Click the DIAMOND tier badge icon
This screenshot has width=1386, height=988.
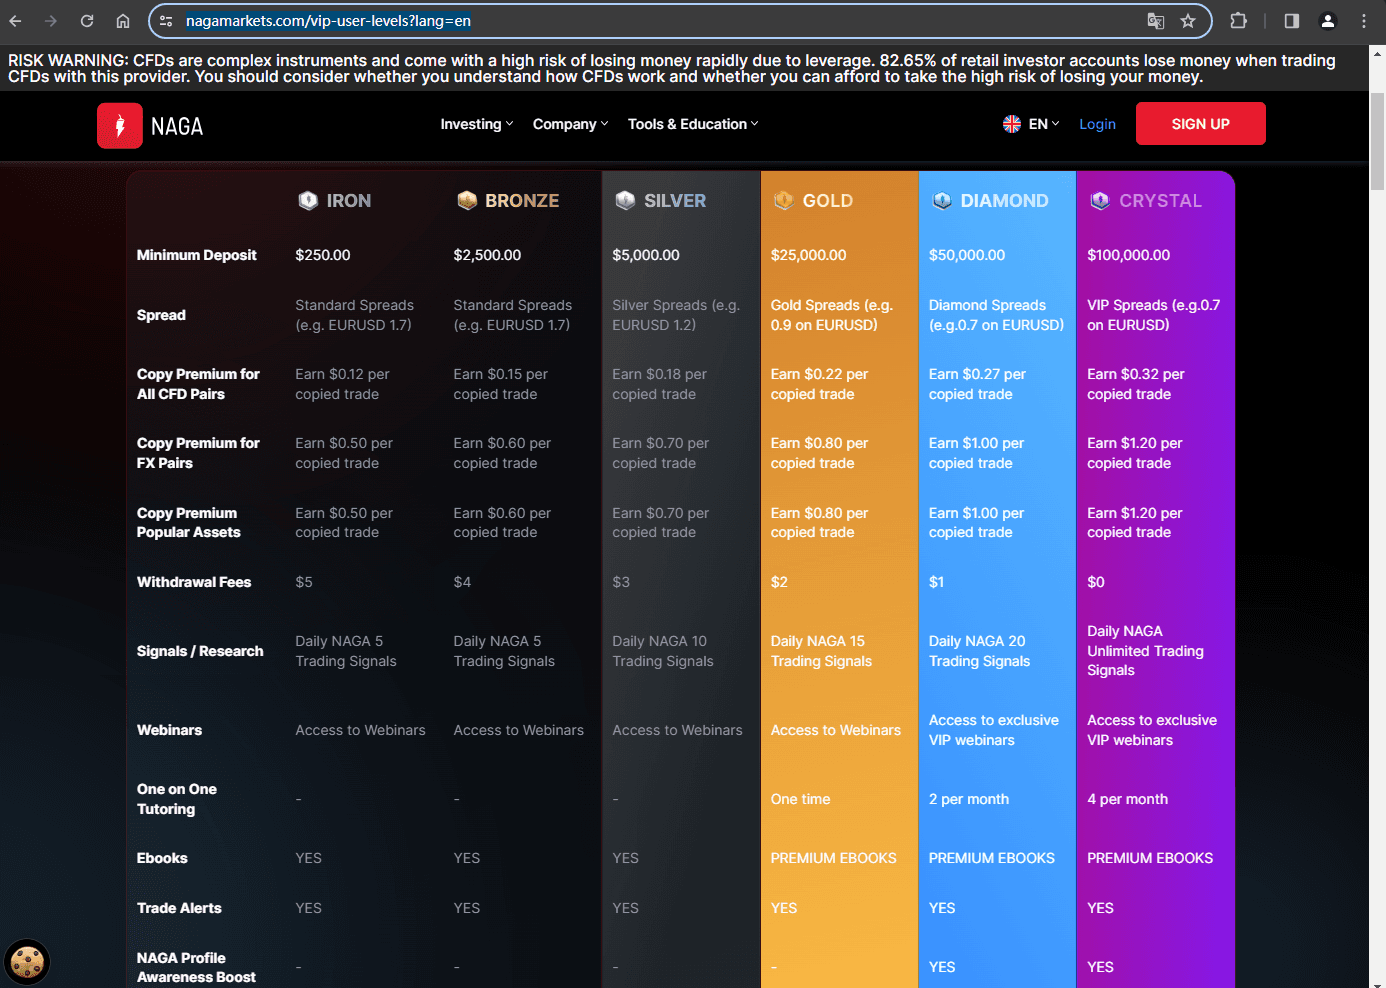coord(942,200)
